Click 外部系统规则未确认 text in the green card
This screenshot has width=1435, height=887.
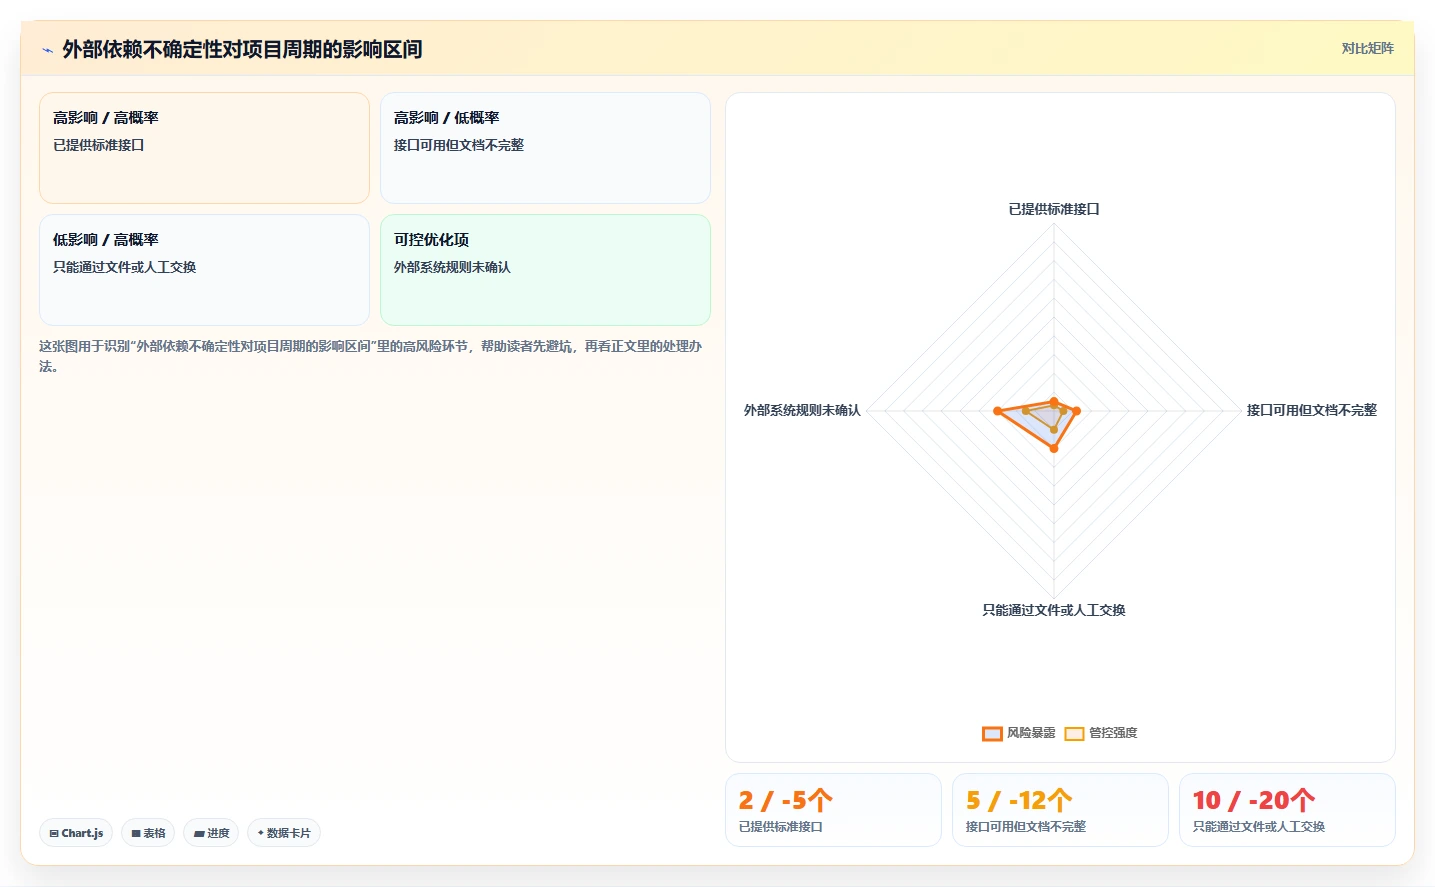[x=452, y=267]
